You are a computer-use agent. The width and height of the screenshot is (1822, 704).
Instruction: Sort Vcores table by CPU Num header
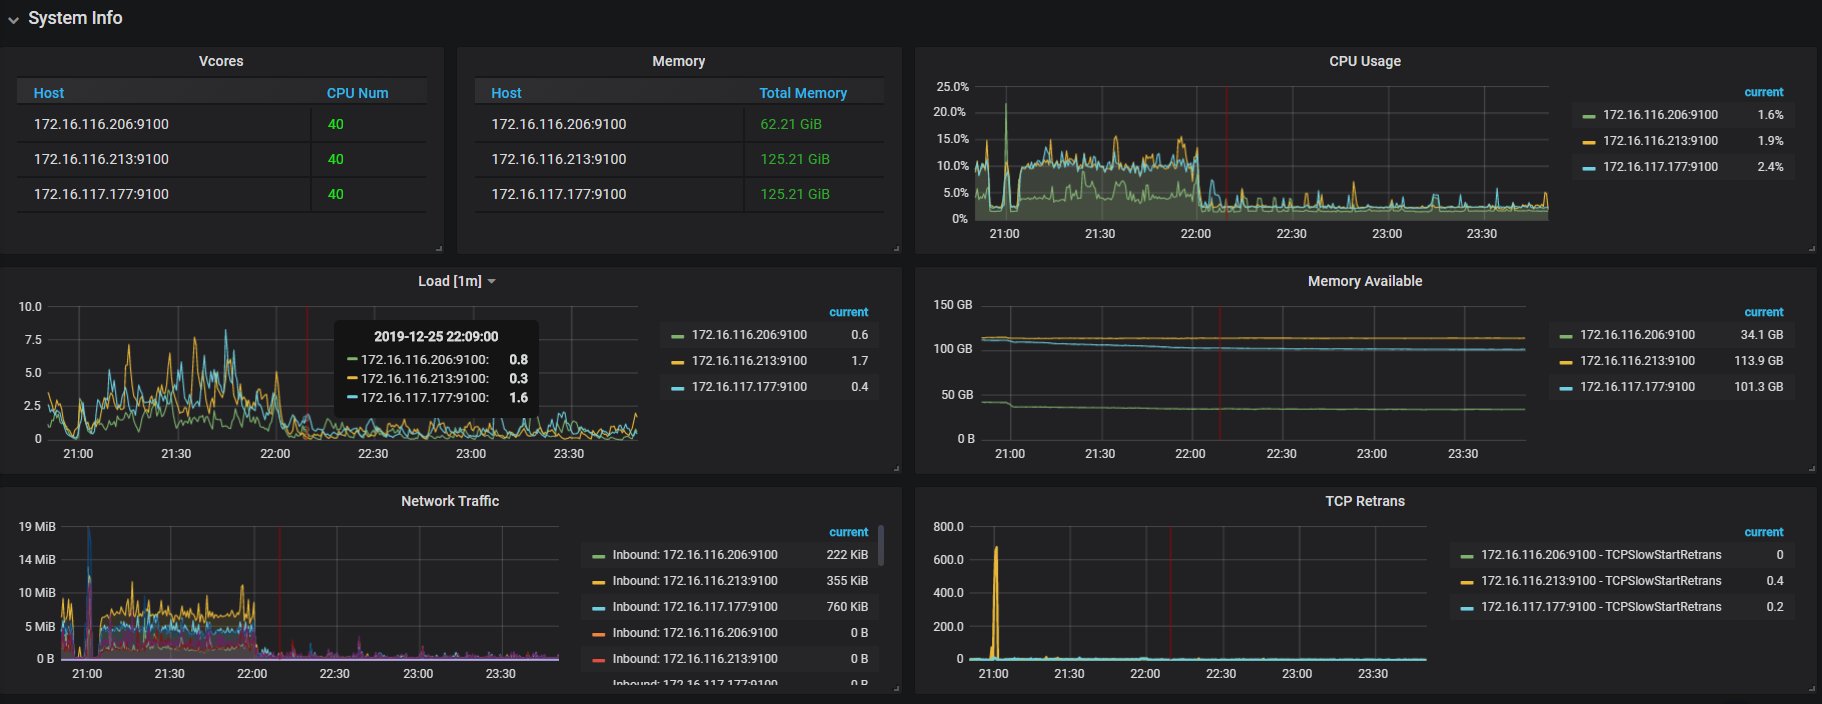[x=357, y=93]
